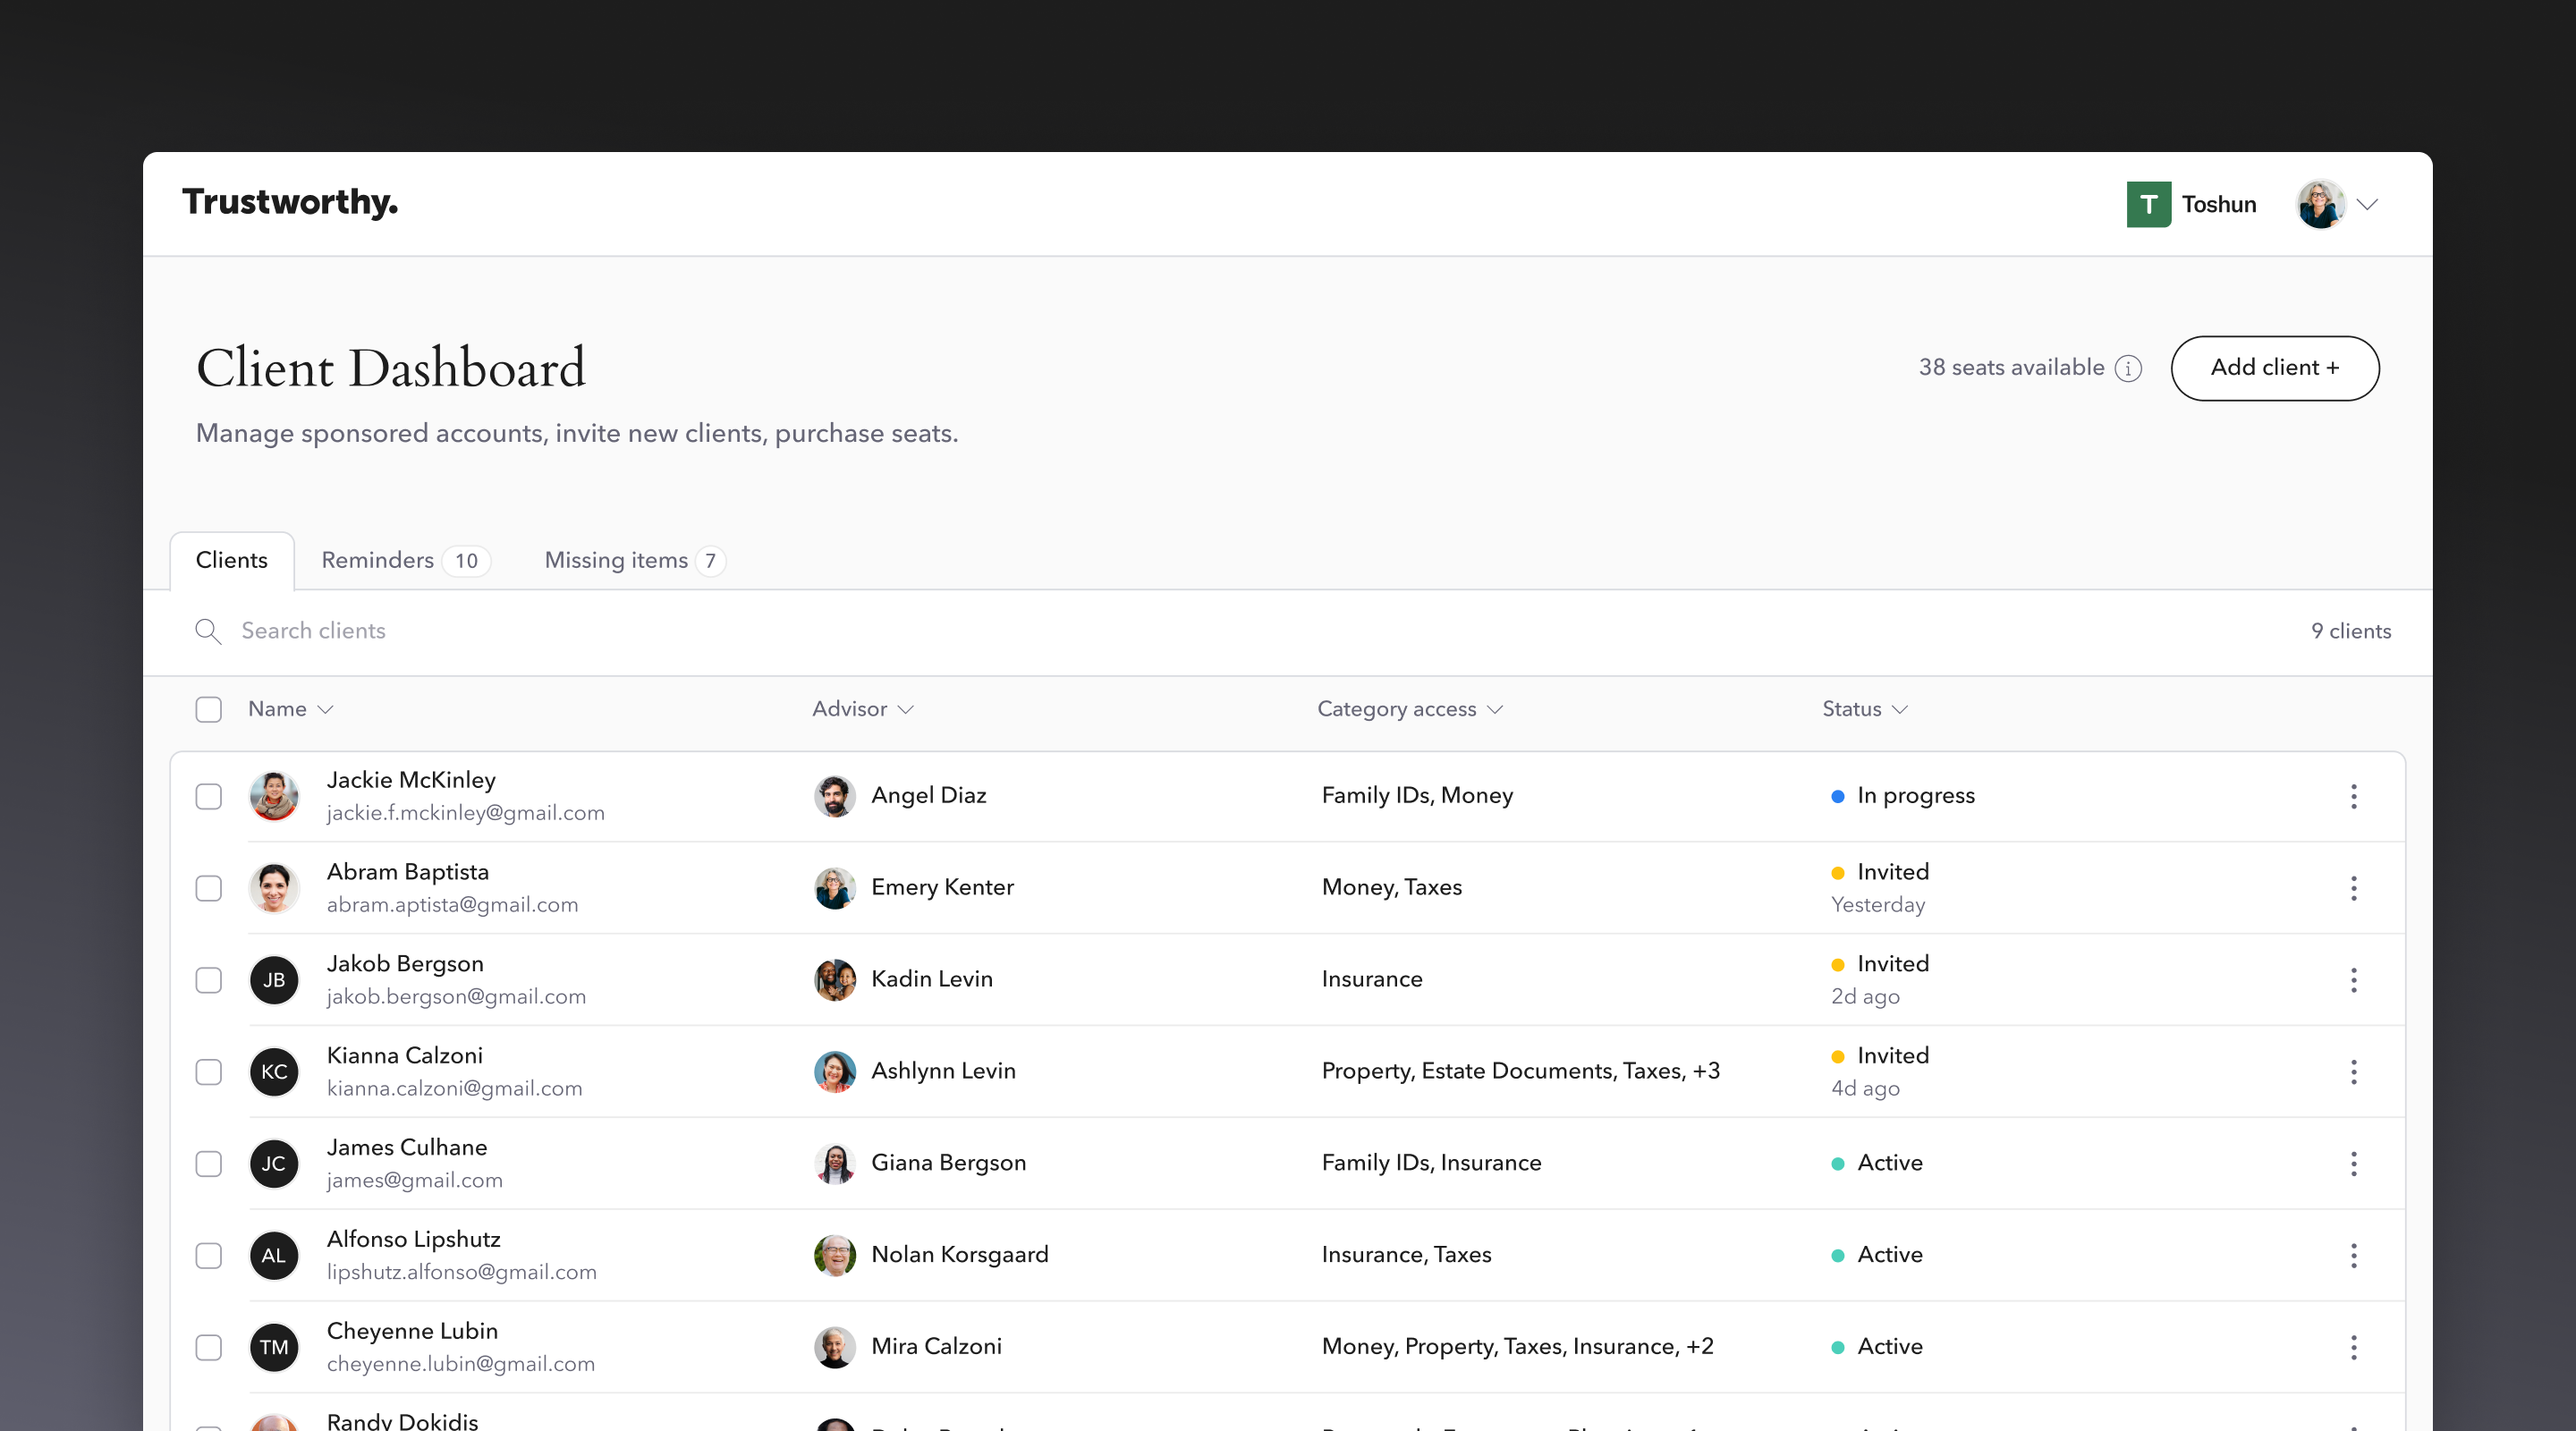Enable the select-all checkbox in the header
2576x1431 pixels.
[x=208, y=708]
